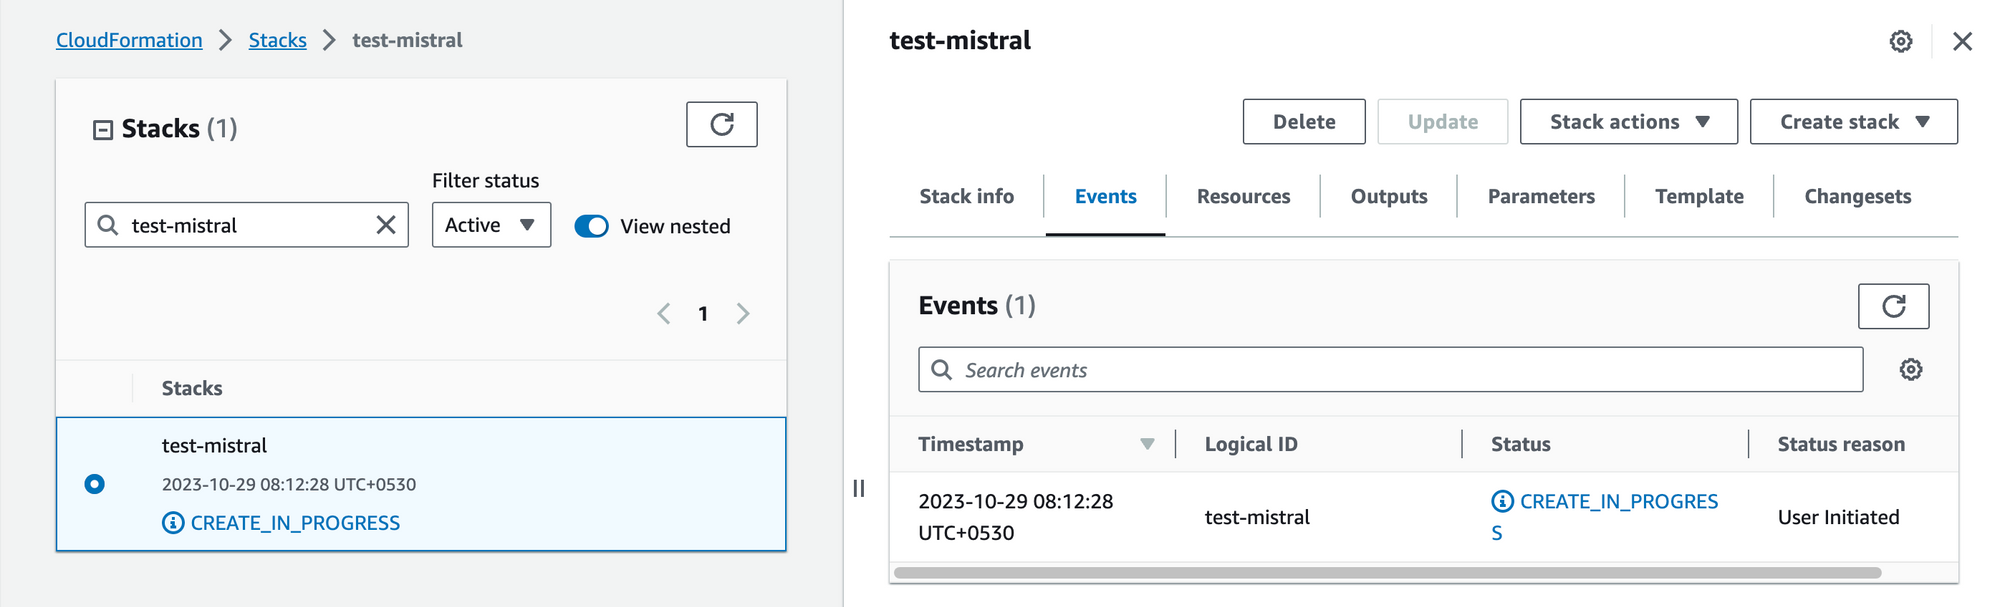Viewport: 2000px width, 607px height.
Task: Click the split panel resize handle
Action: (x=859, y=488)
